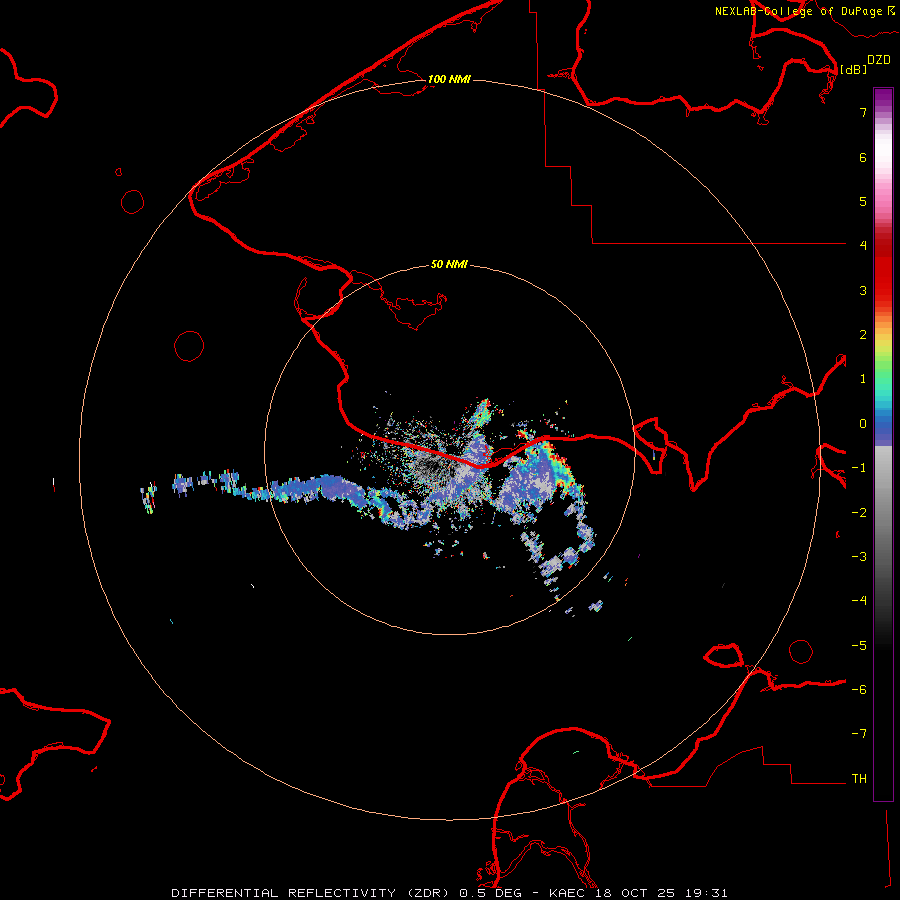Click the -6 dB tick label on the scale

coord(859,690)
